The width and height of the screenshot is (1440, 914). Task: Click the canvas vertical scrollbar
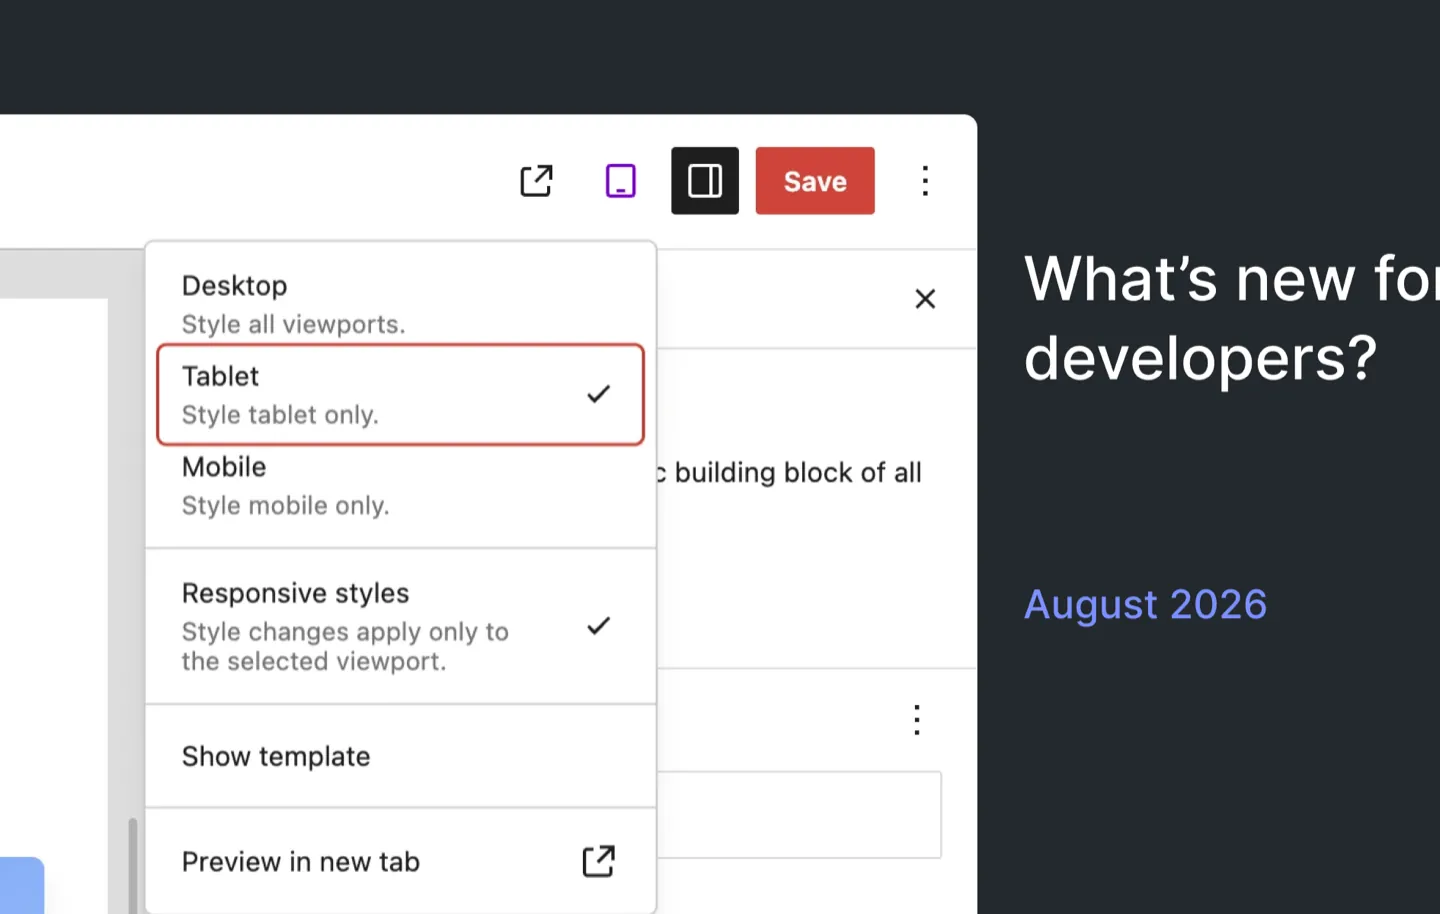pyautogui.click(x=132, y=864)
